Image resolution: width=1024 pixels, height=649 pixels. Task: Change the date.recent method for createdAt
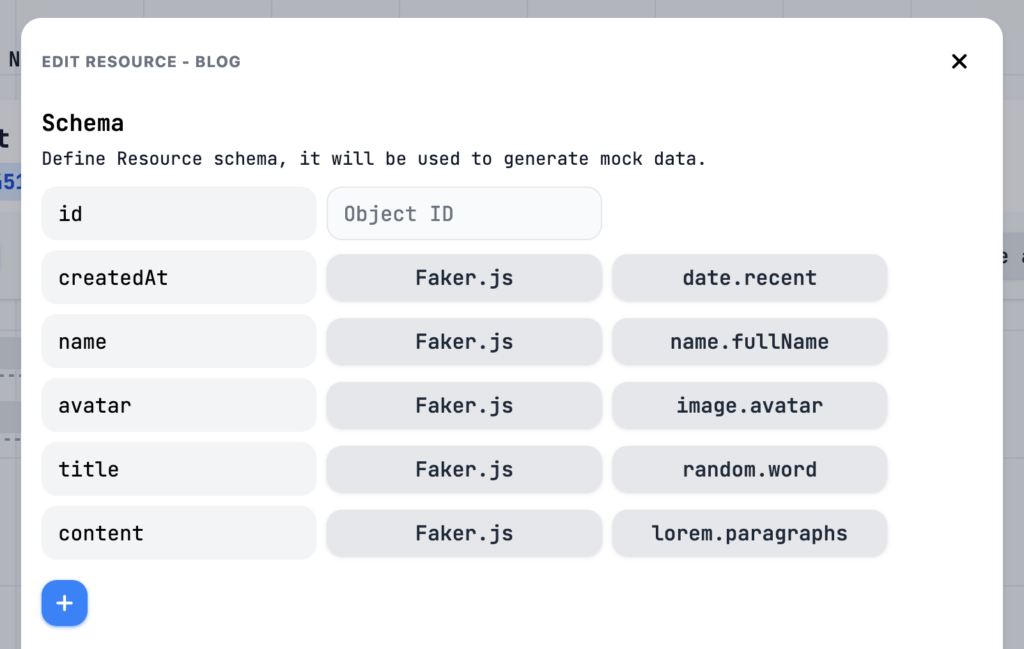(x=748, y=277)
